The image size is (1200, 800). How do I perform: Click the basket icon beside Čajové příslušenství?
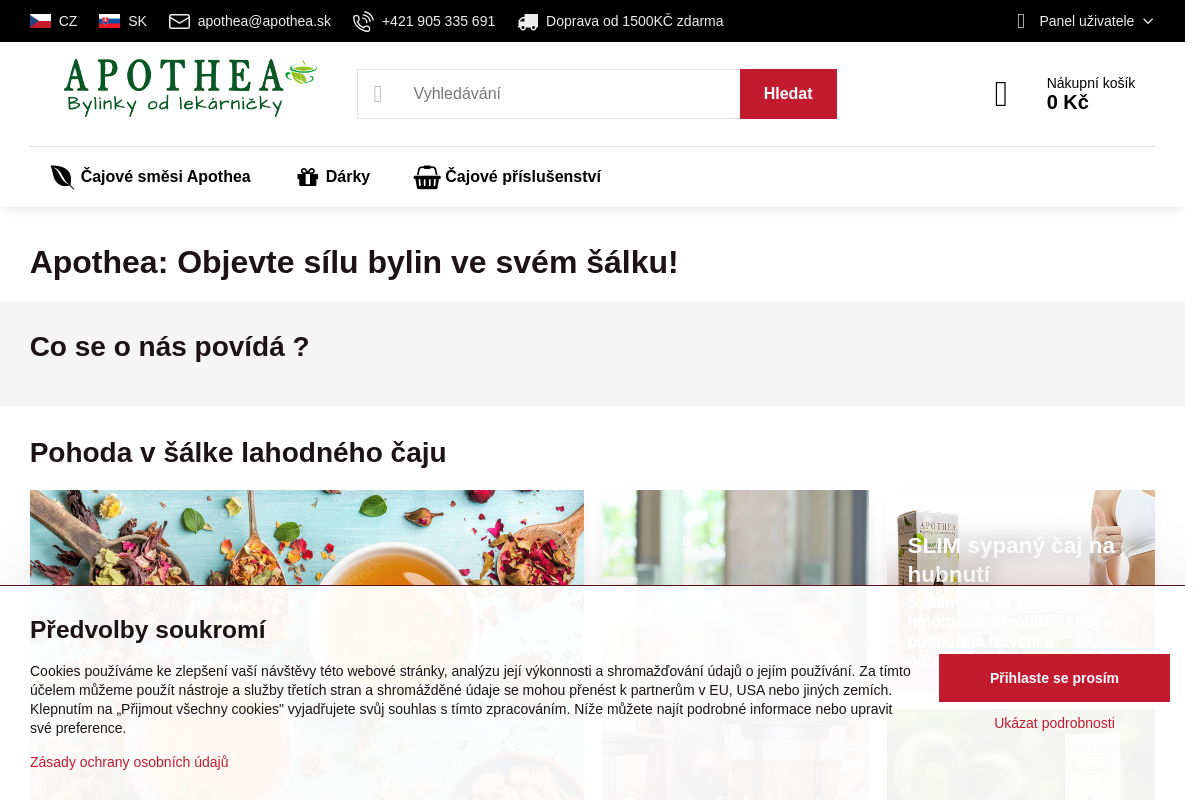point(427,177)
